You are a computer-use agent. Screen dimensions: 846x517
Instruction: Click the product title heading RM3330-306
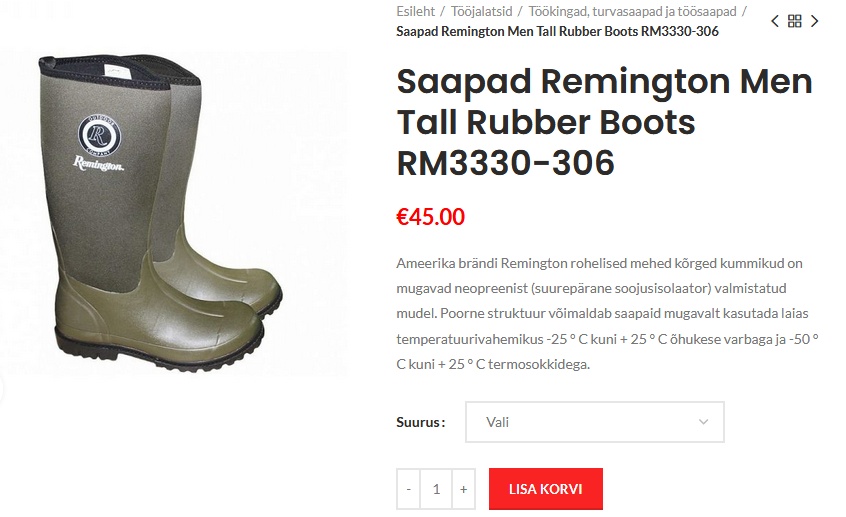604,122
